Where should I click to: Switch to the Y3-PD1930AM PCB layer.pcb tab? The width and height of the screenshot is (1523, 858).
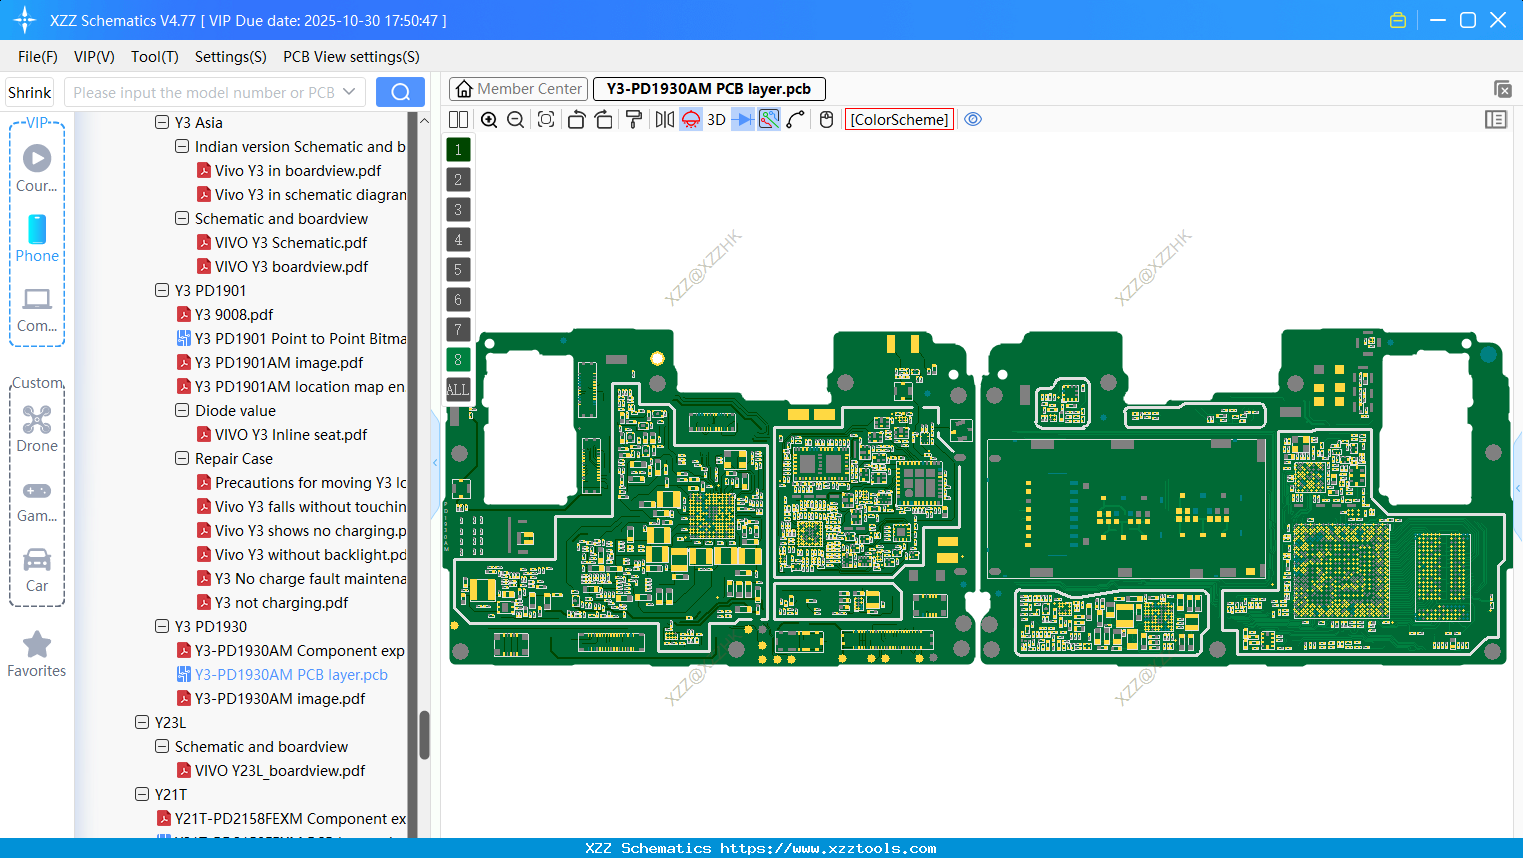(x=709, y=89)
